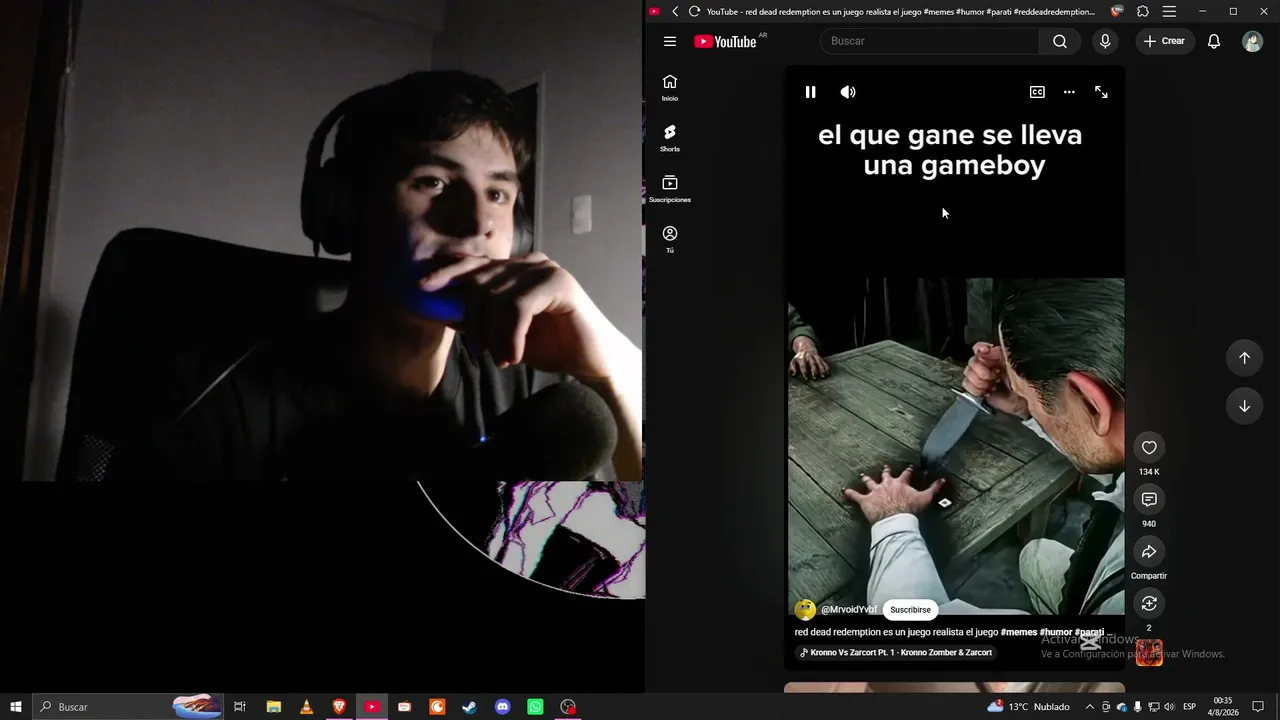1280x720 pixels.
Task: Open the @MrvoidYvbf channel
Action: [x=849, y=610]
